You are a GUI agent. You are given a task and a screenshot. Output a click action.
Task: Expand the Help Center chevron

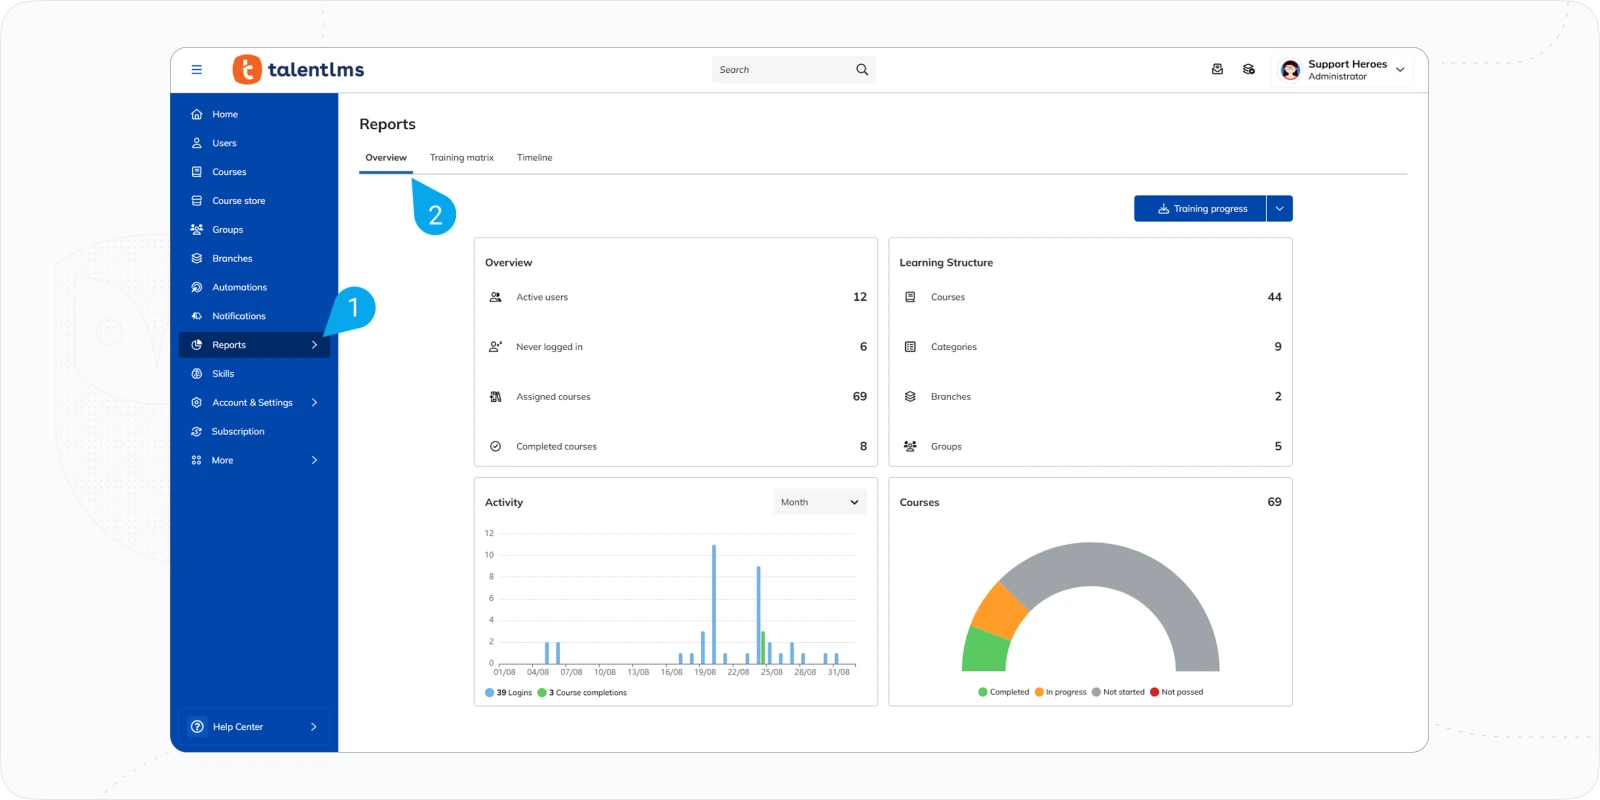[x=314, y=727]
